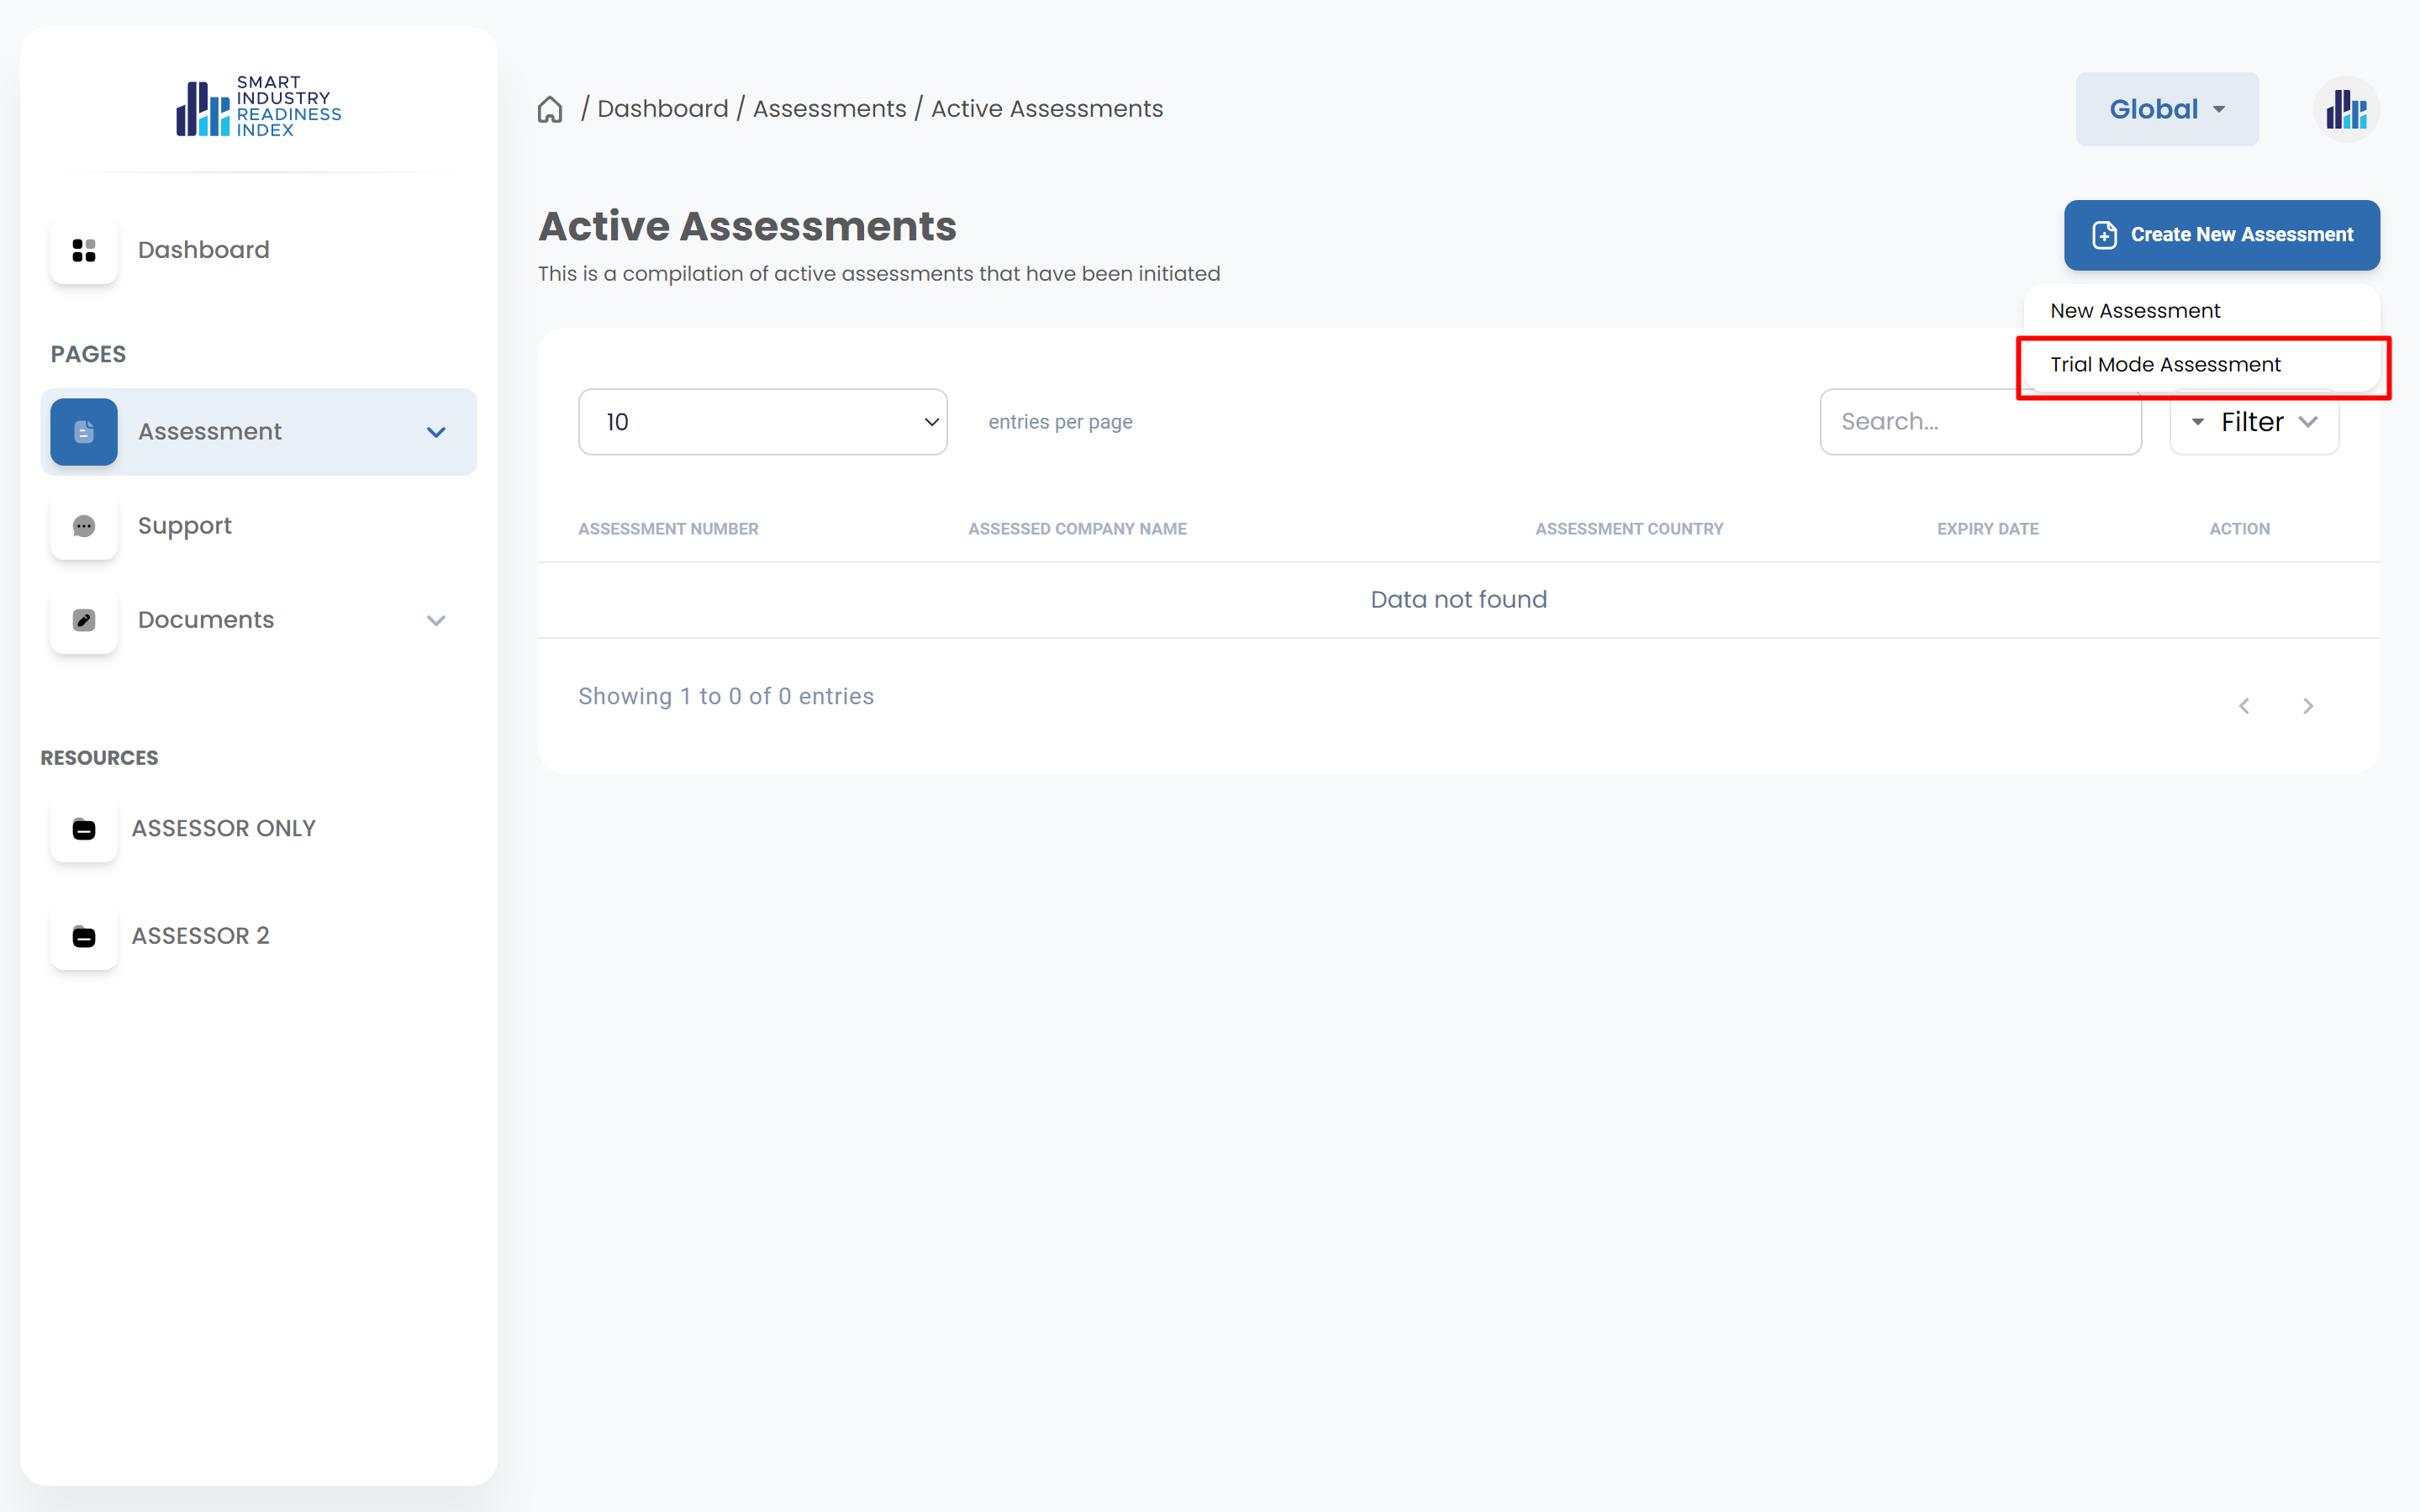Image resolution: width=2420 pixels, height=1512 pixels.
Task: Click the profile avatar logo icon
Action: coord(2345,109)
